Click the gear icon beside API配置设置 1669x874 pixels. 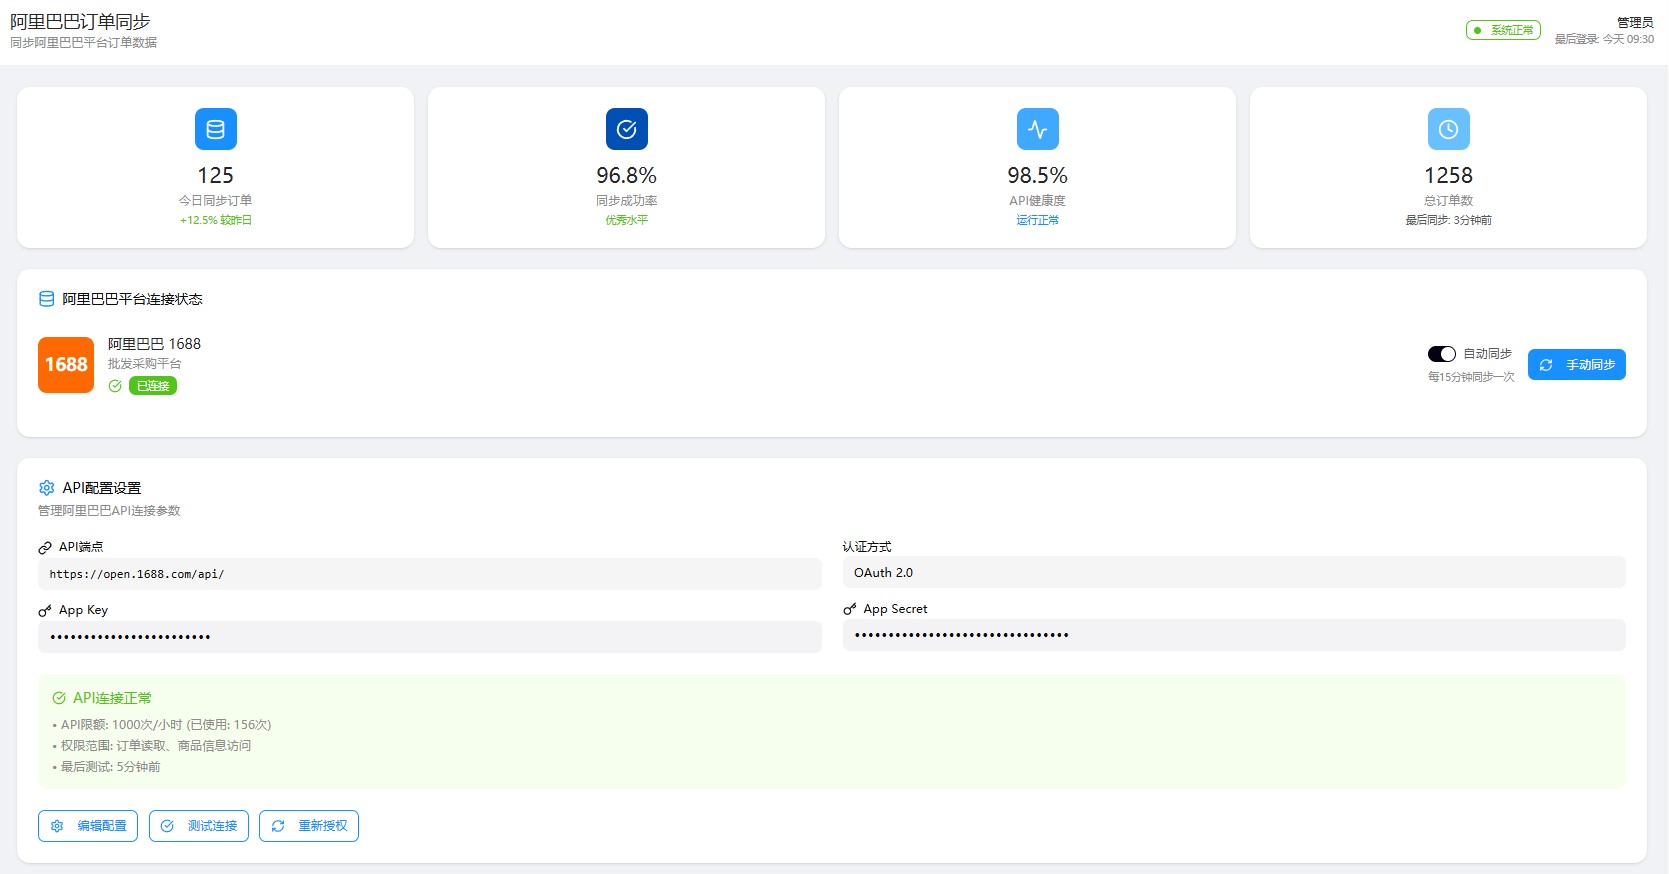pos(46,488)
